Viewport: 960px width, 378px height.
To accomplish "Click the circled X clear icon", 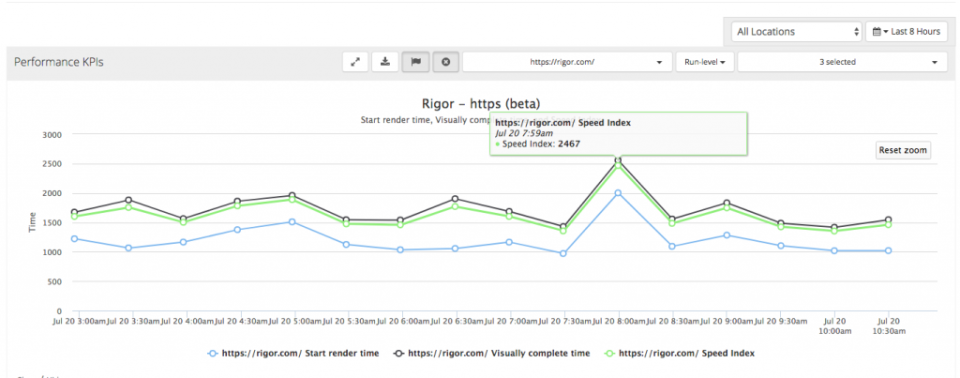I will click(446, 62).
